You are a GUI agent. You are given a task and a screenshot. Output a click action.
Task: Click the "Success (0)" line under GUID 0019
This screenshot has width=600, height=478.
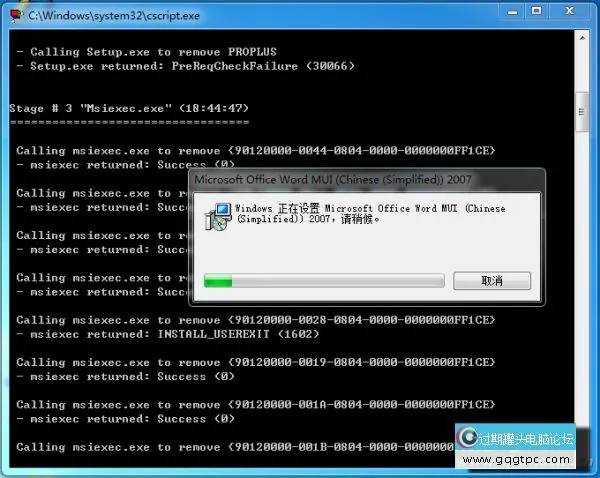click(x=126, y=377)
